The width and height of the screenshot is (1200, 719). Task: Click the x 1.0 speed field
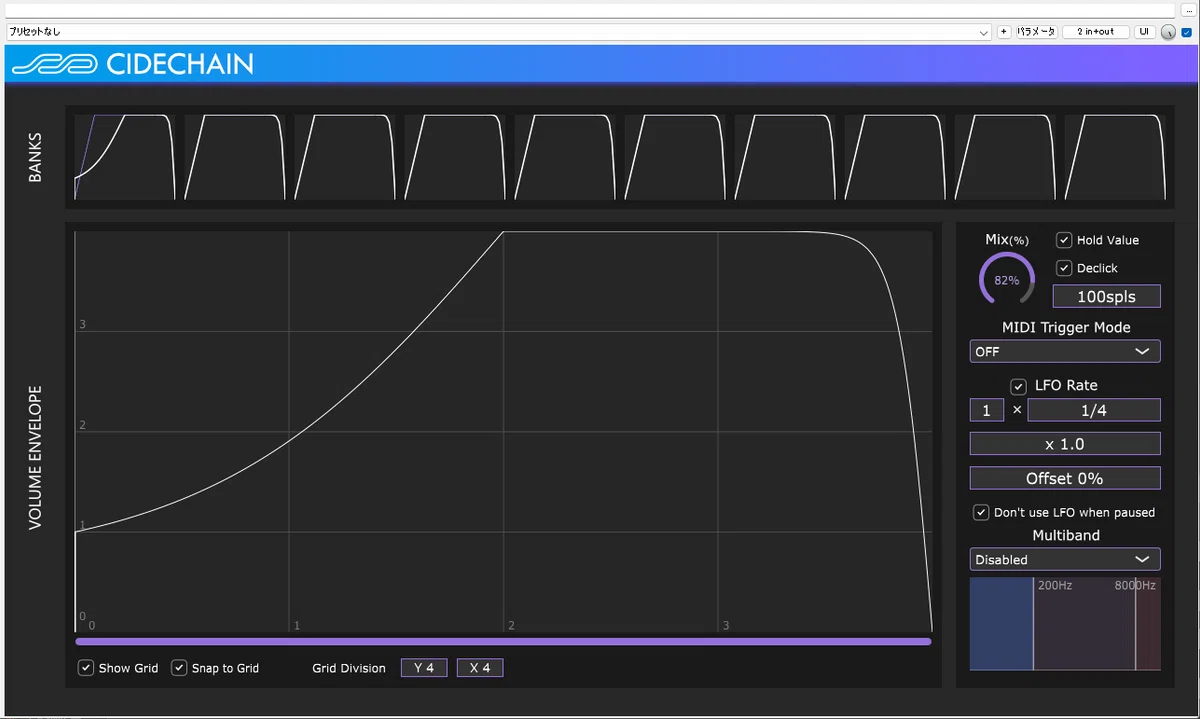(1065, 444)
